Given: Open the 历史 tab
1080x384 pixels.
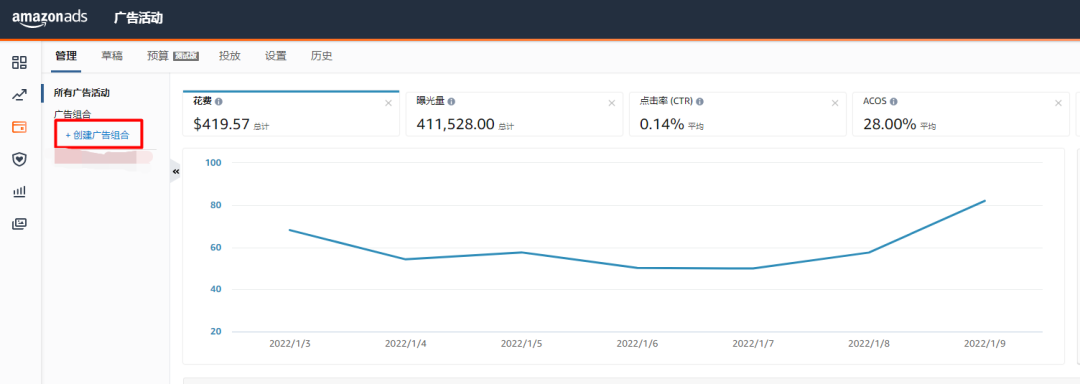Looking at the screenshot, I should click(322, 56).
